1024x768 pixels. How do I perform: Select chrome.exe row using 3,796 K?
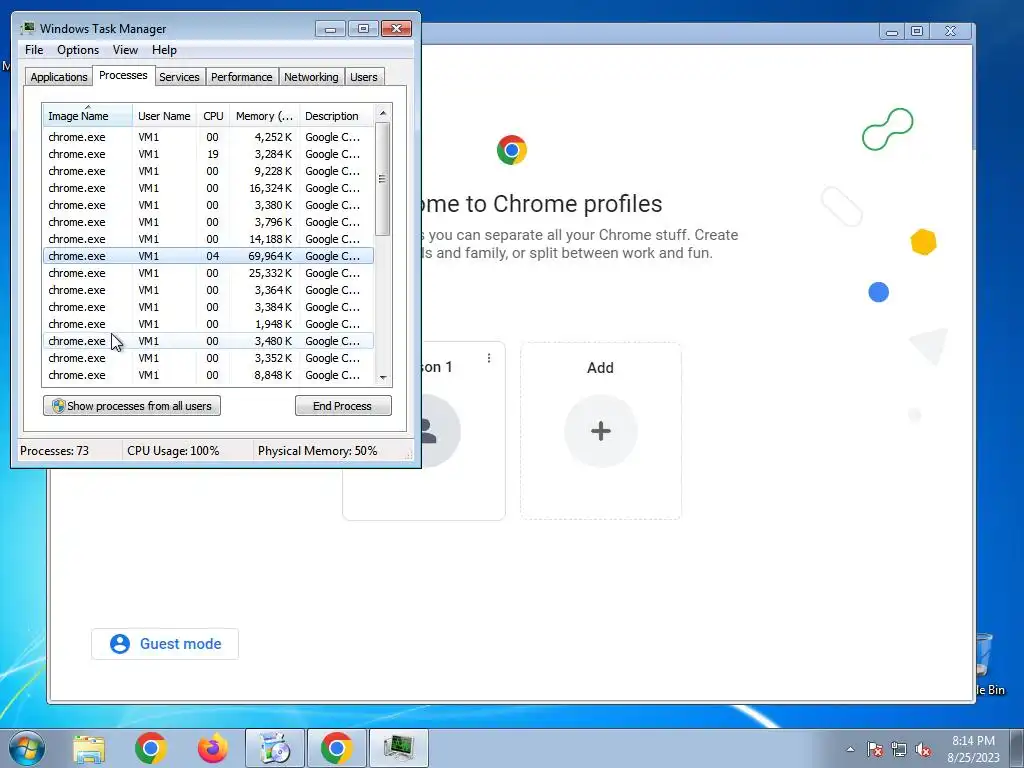(x=208, y=222)
